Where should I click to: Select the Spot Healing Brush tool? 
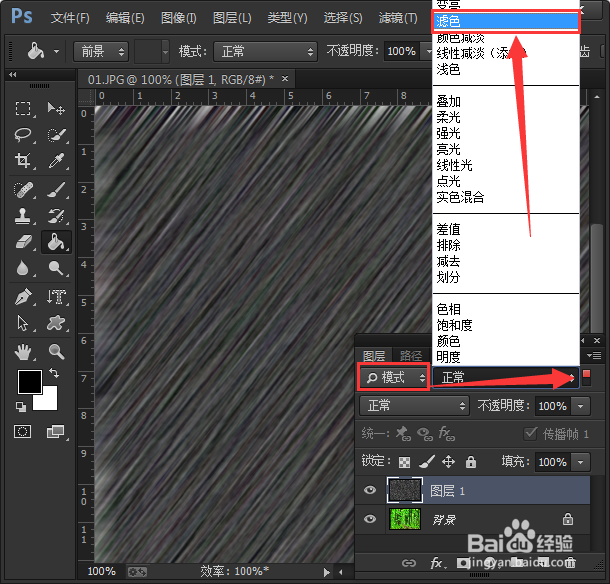pyautogui.click(x=23, y=190)
